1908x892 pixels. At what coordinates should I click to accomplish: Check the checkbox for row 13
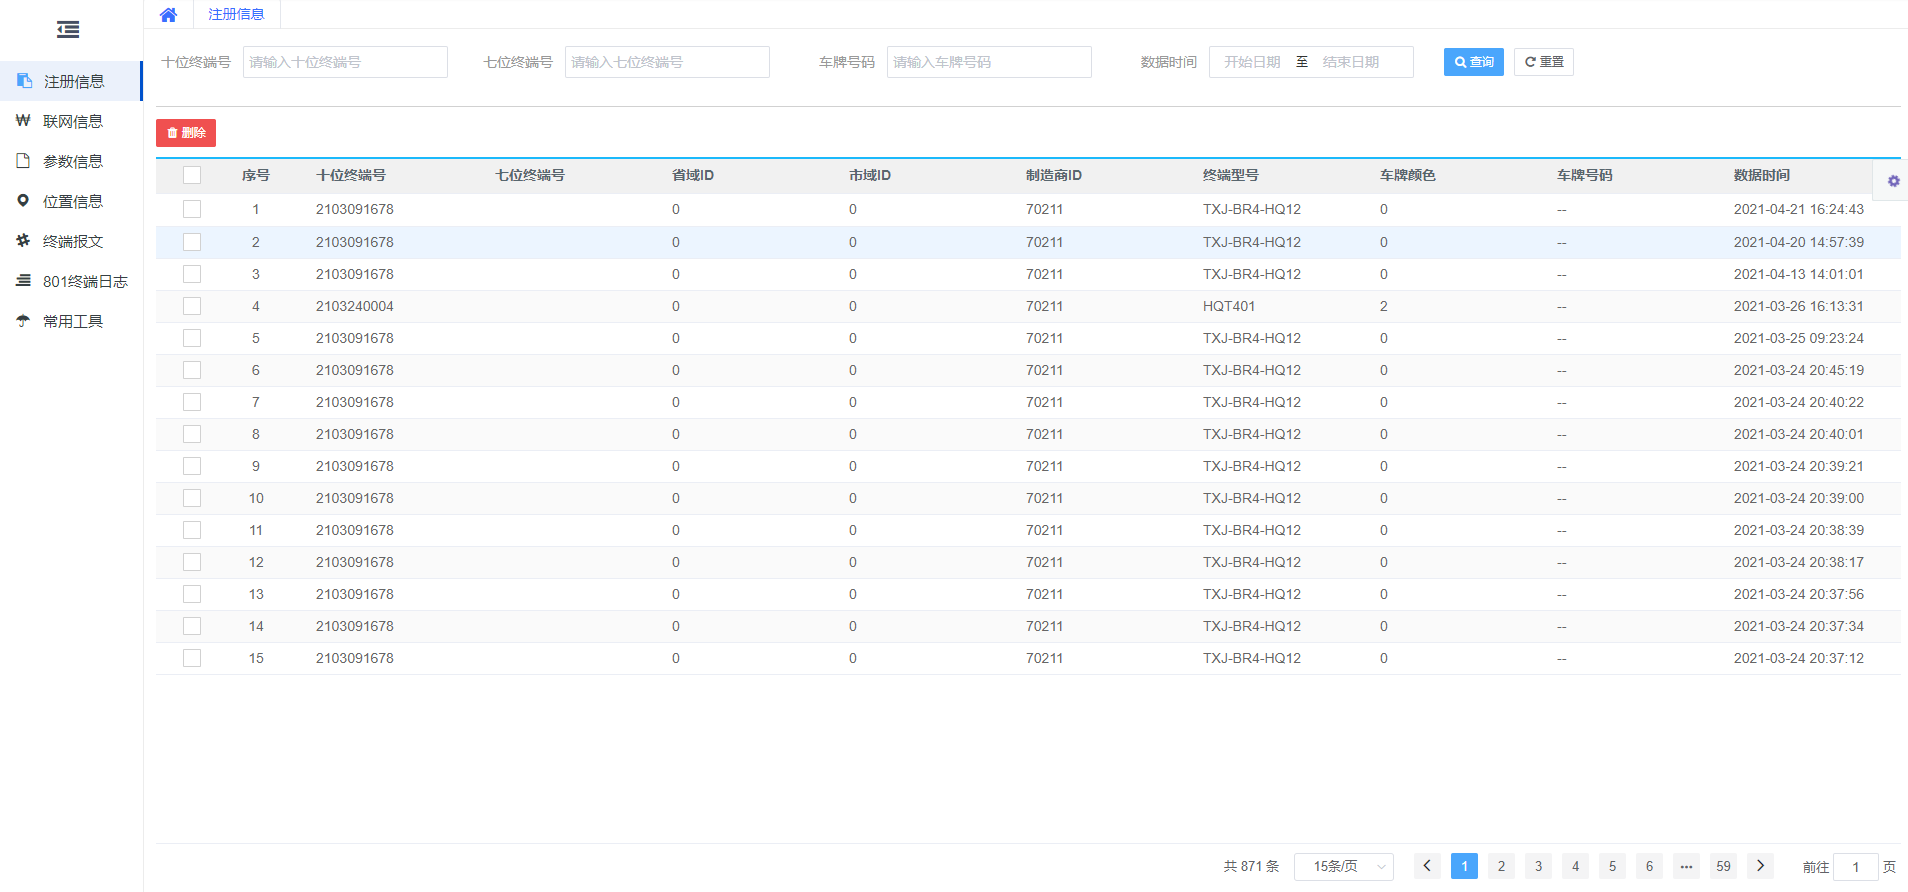coord(192,594)
